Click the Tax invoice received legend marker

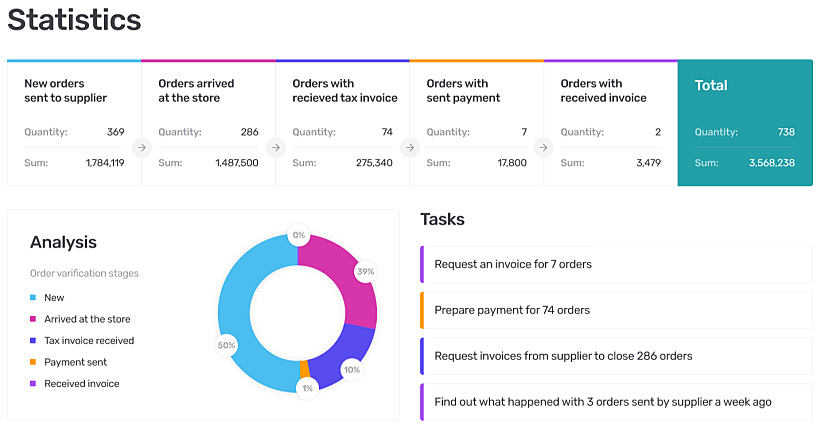click(x=33, y=341)
